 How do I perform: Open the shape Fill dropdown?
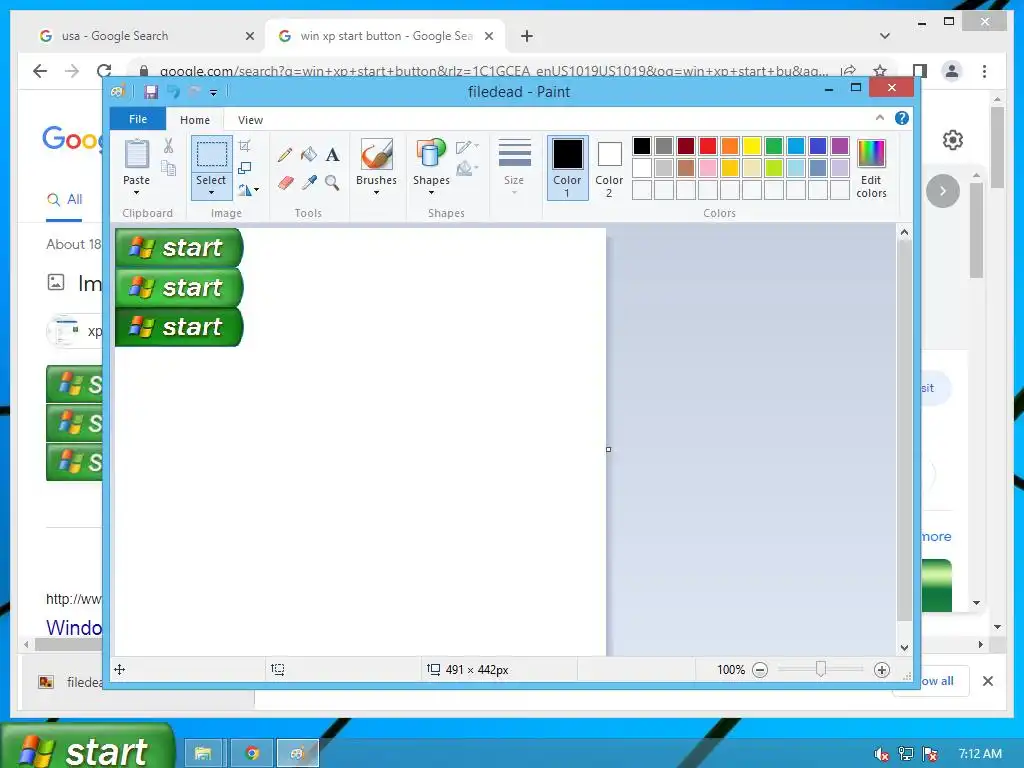467,169
